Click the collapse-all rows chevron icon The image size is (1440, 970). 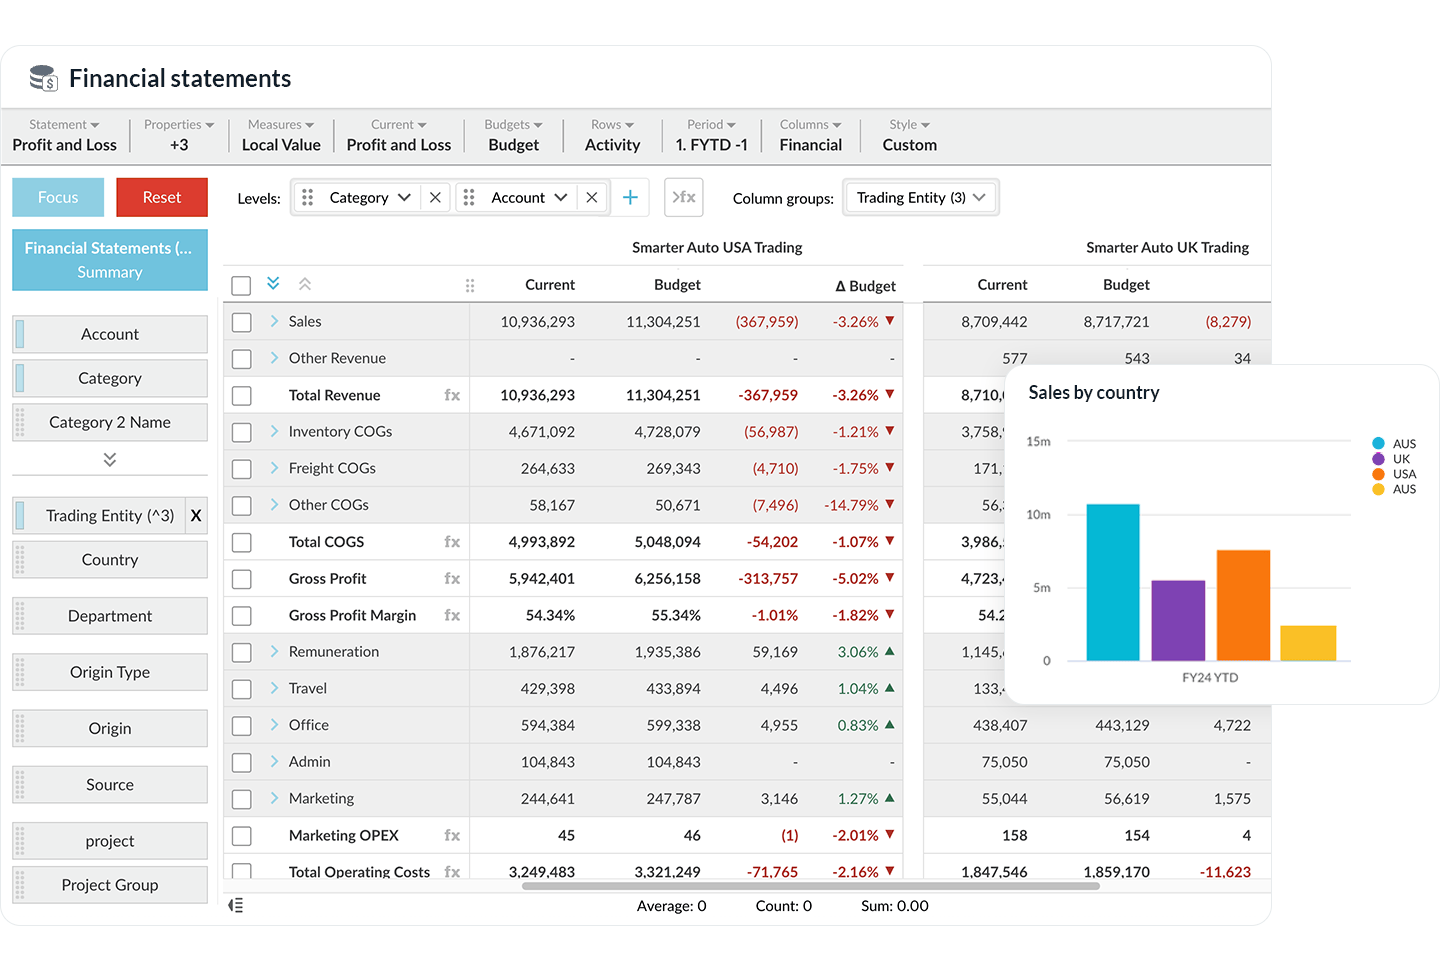click(x=305, y=284)
